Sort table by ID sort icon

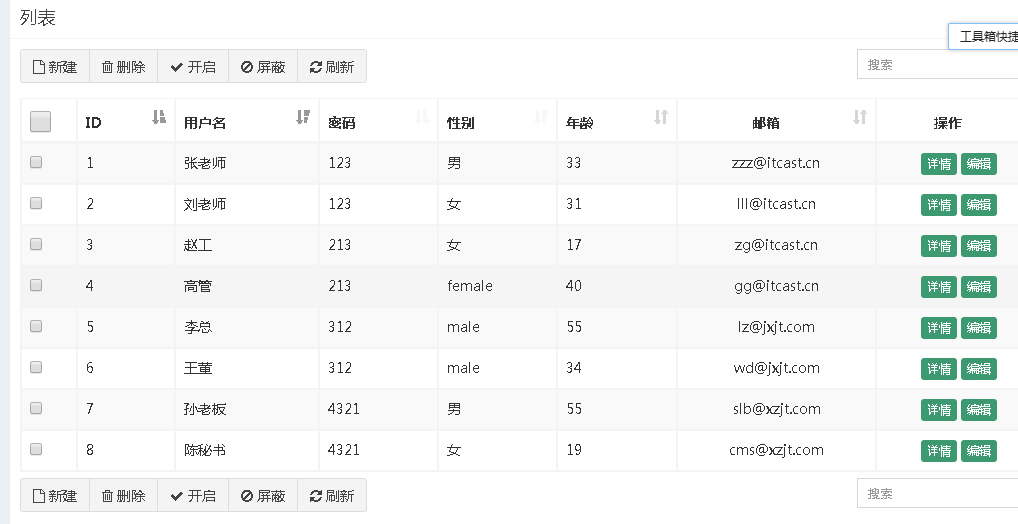pos(159,117)
